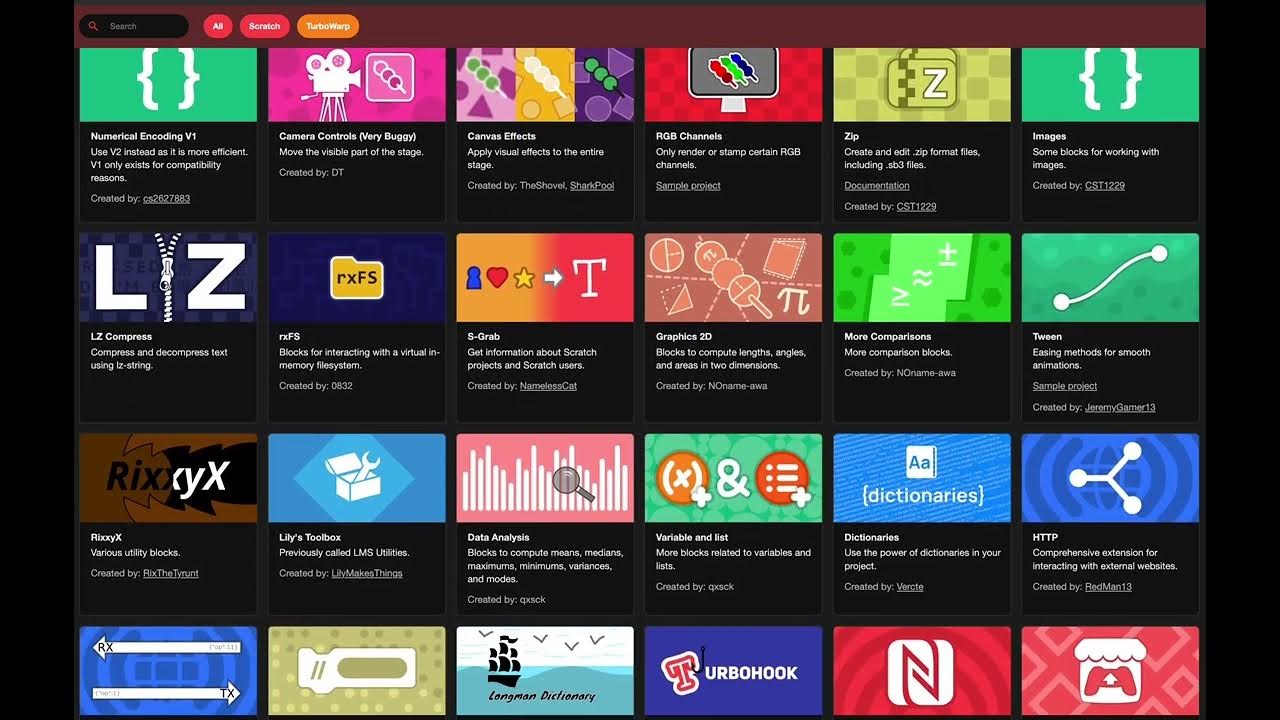The image size is (1280, 720).
Task: Open Tween Sample project link
Action: (x=1065, y=386)
